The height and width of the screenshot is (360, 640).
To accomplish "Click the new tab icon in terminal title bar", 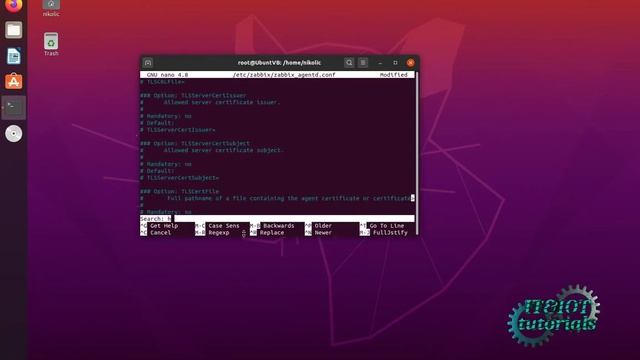I will coord(148,63).
